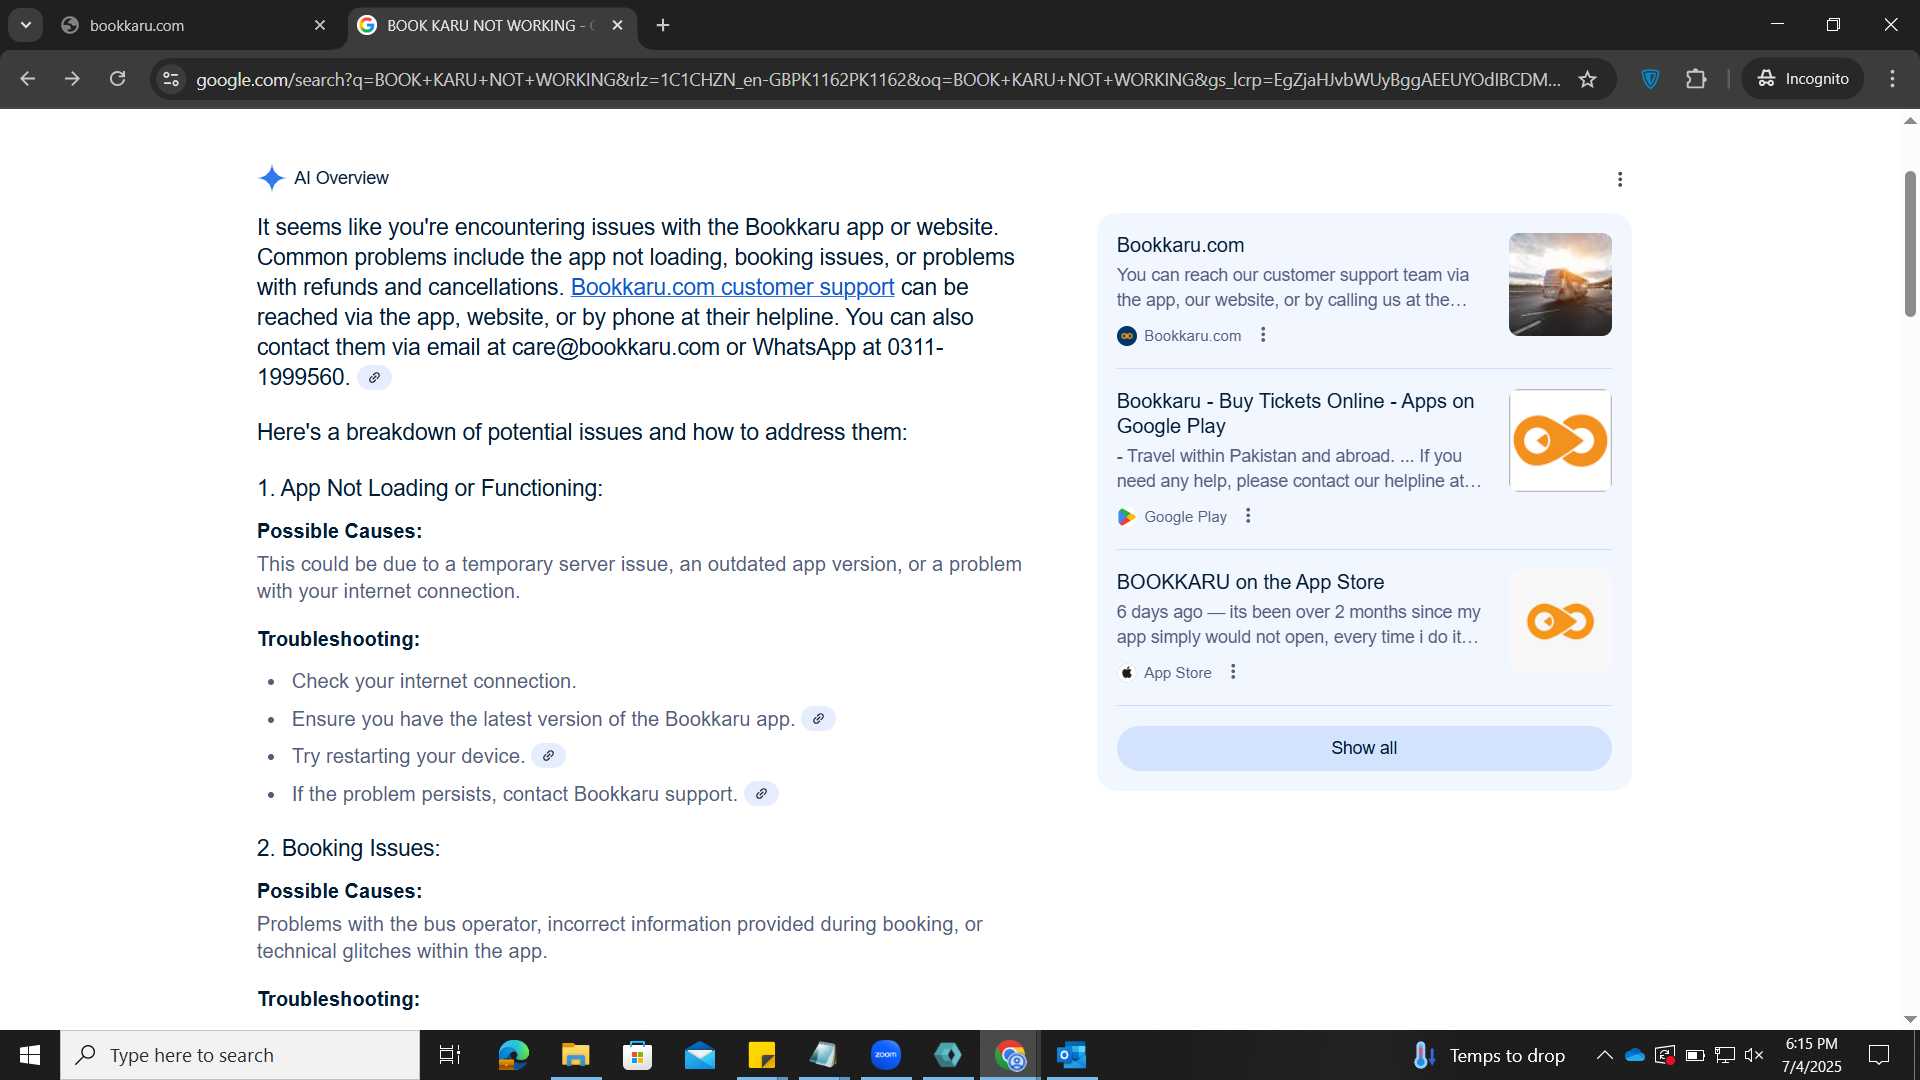Go back to previous page
This screenshot has height=1080, width=1920.
[x=27, y=79]
